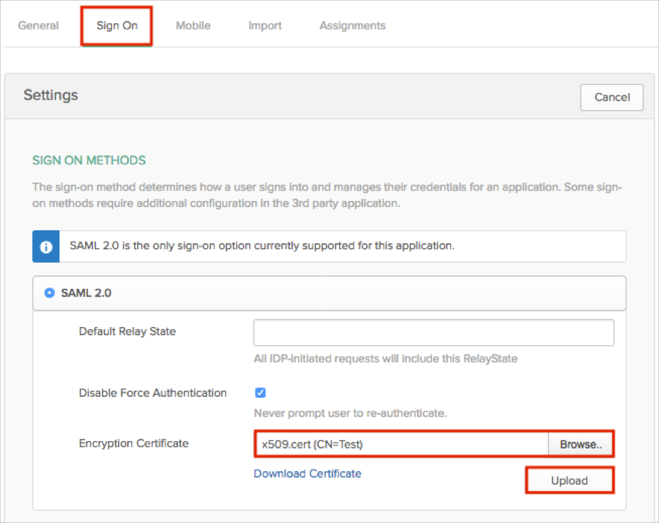Open the Sign On tab

117,25
